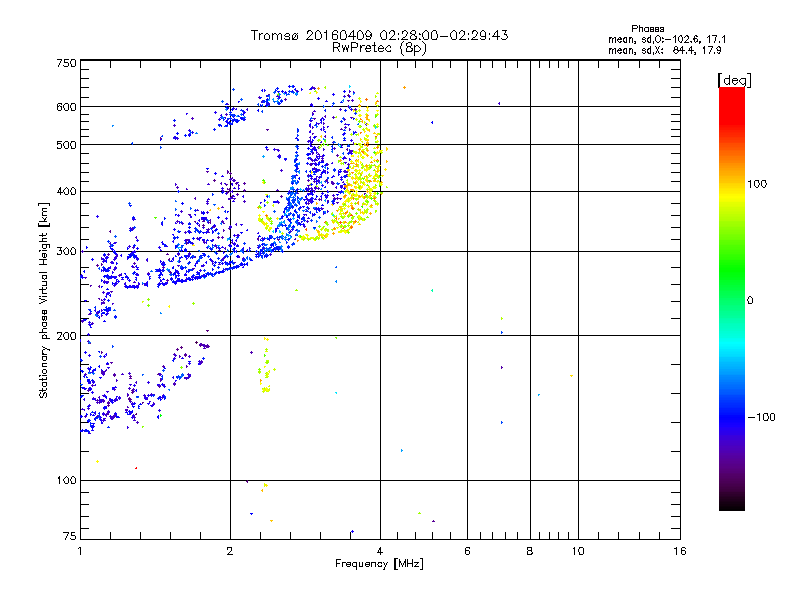
Task: Click the 'mean, sd,O:-102.6, 17.1' statistic
Action: 667,39
